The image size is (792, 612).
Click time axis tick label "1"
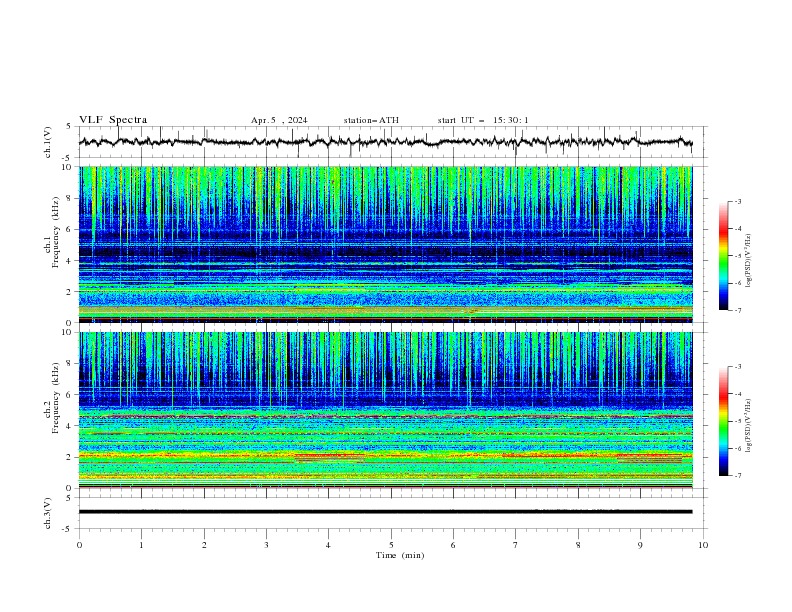coord(141,545)
